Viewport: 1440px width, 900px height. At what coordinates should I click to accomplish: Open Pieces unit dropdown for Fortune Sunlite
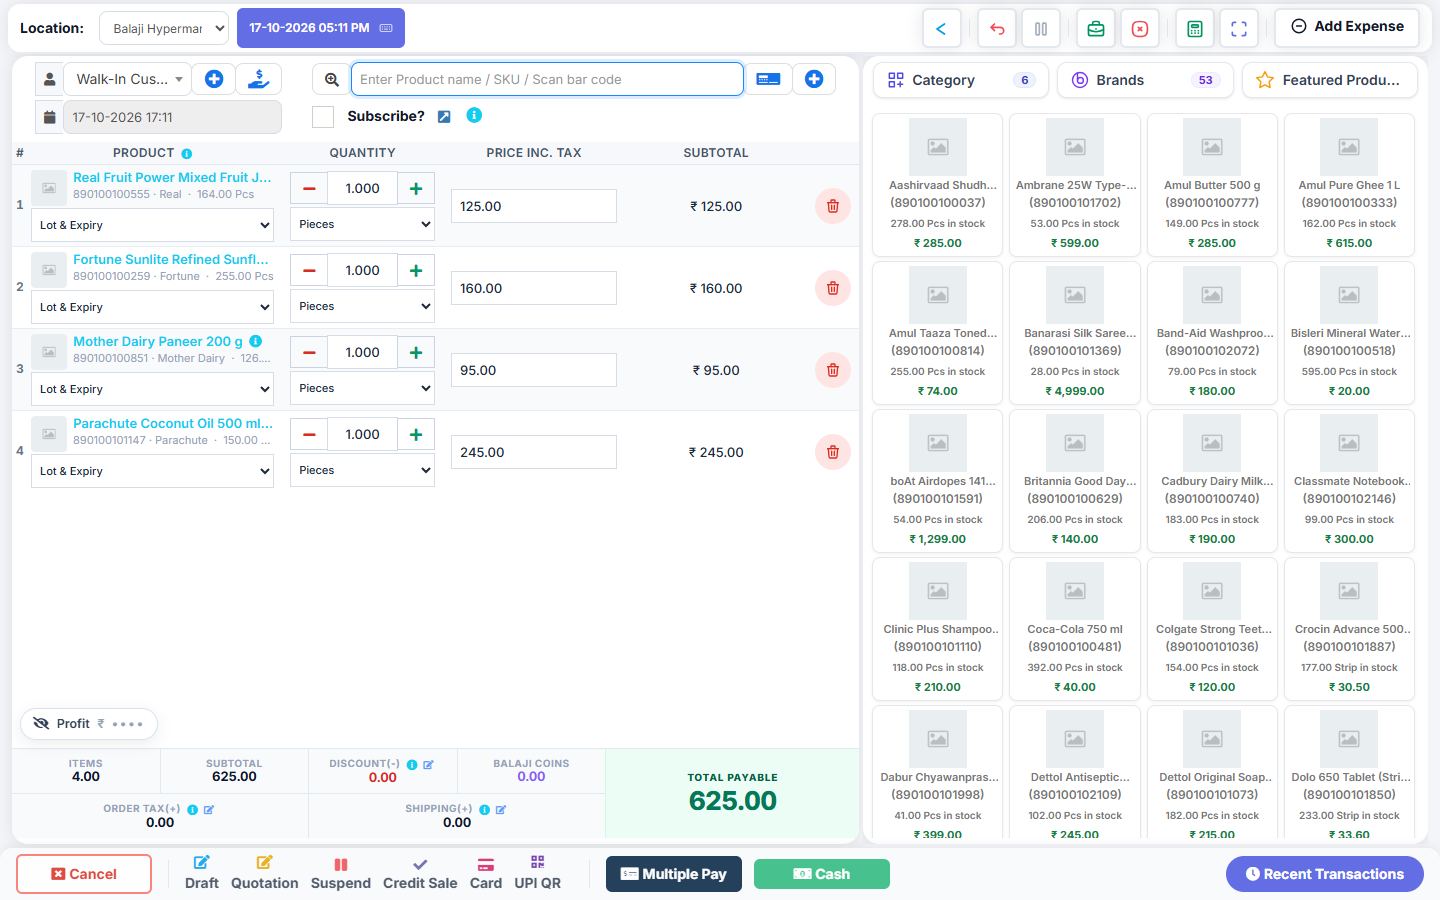coord(362,306)
